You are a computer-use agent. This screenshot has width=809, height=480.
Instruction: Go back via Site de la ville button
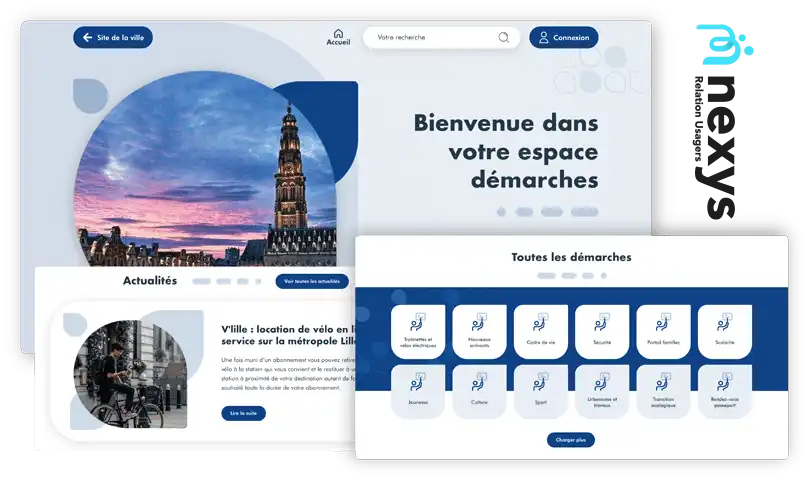pyautogui.click(x=113, y=37)
